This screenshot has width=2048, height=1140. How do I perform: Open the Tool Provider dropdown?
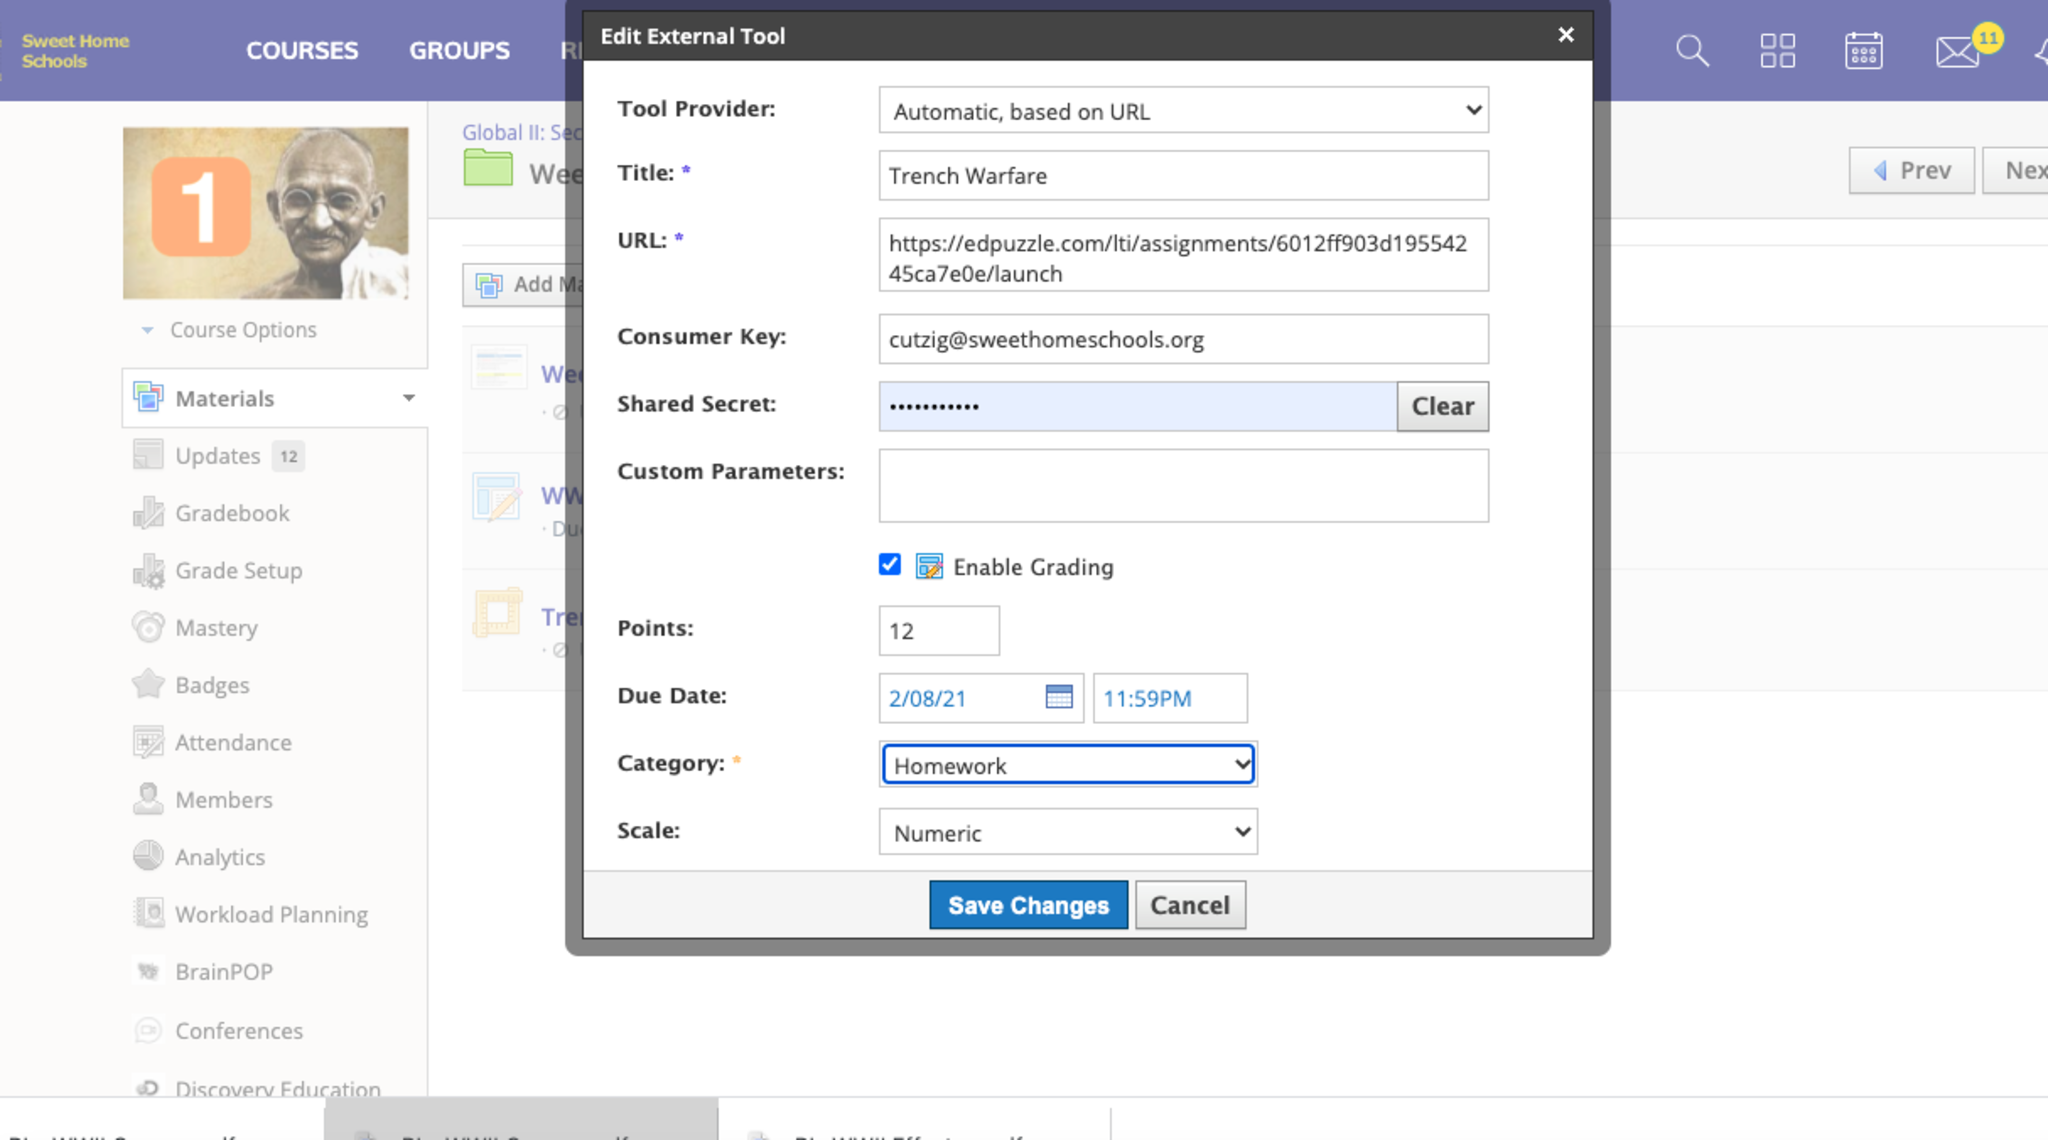1183,110
